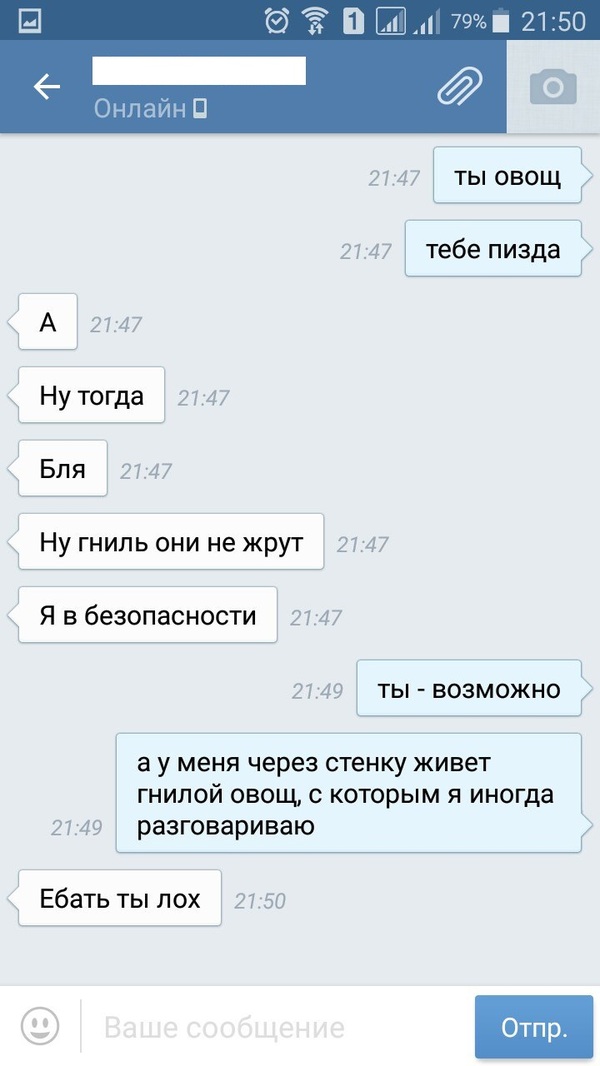
Task: Select the message 'Я в безопасности'
Action: click(147, 615)
